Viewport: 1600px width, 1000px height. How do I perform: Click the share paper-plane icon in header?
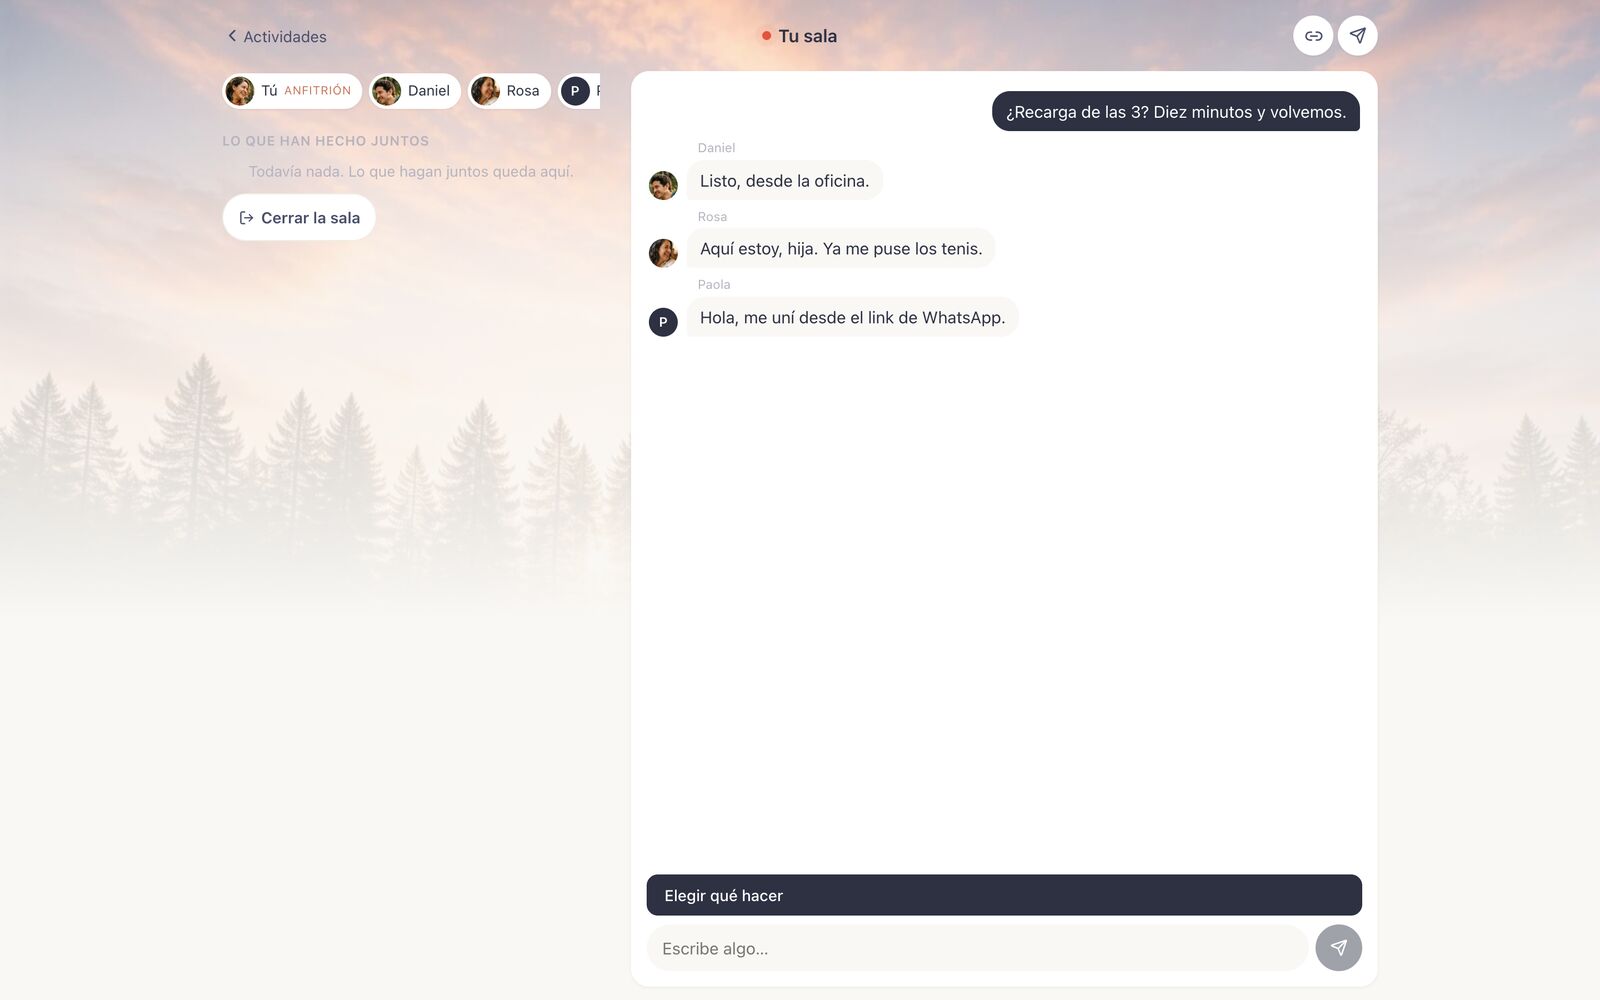pos(1357,36)
